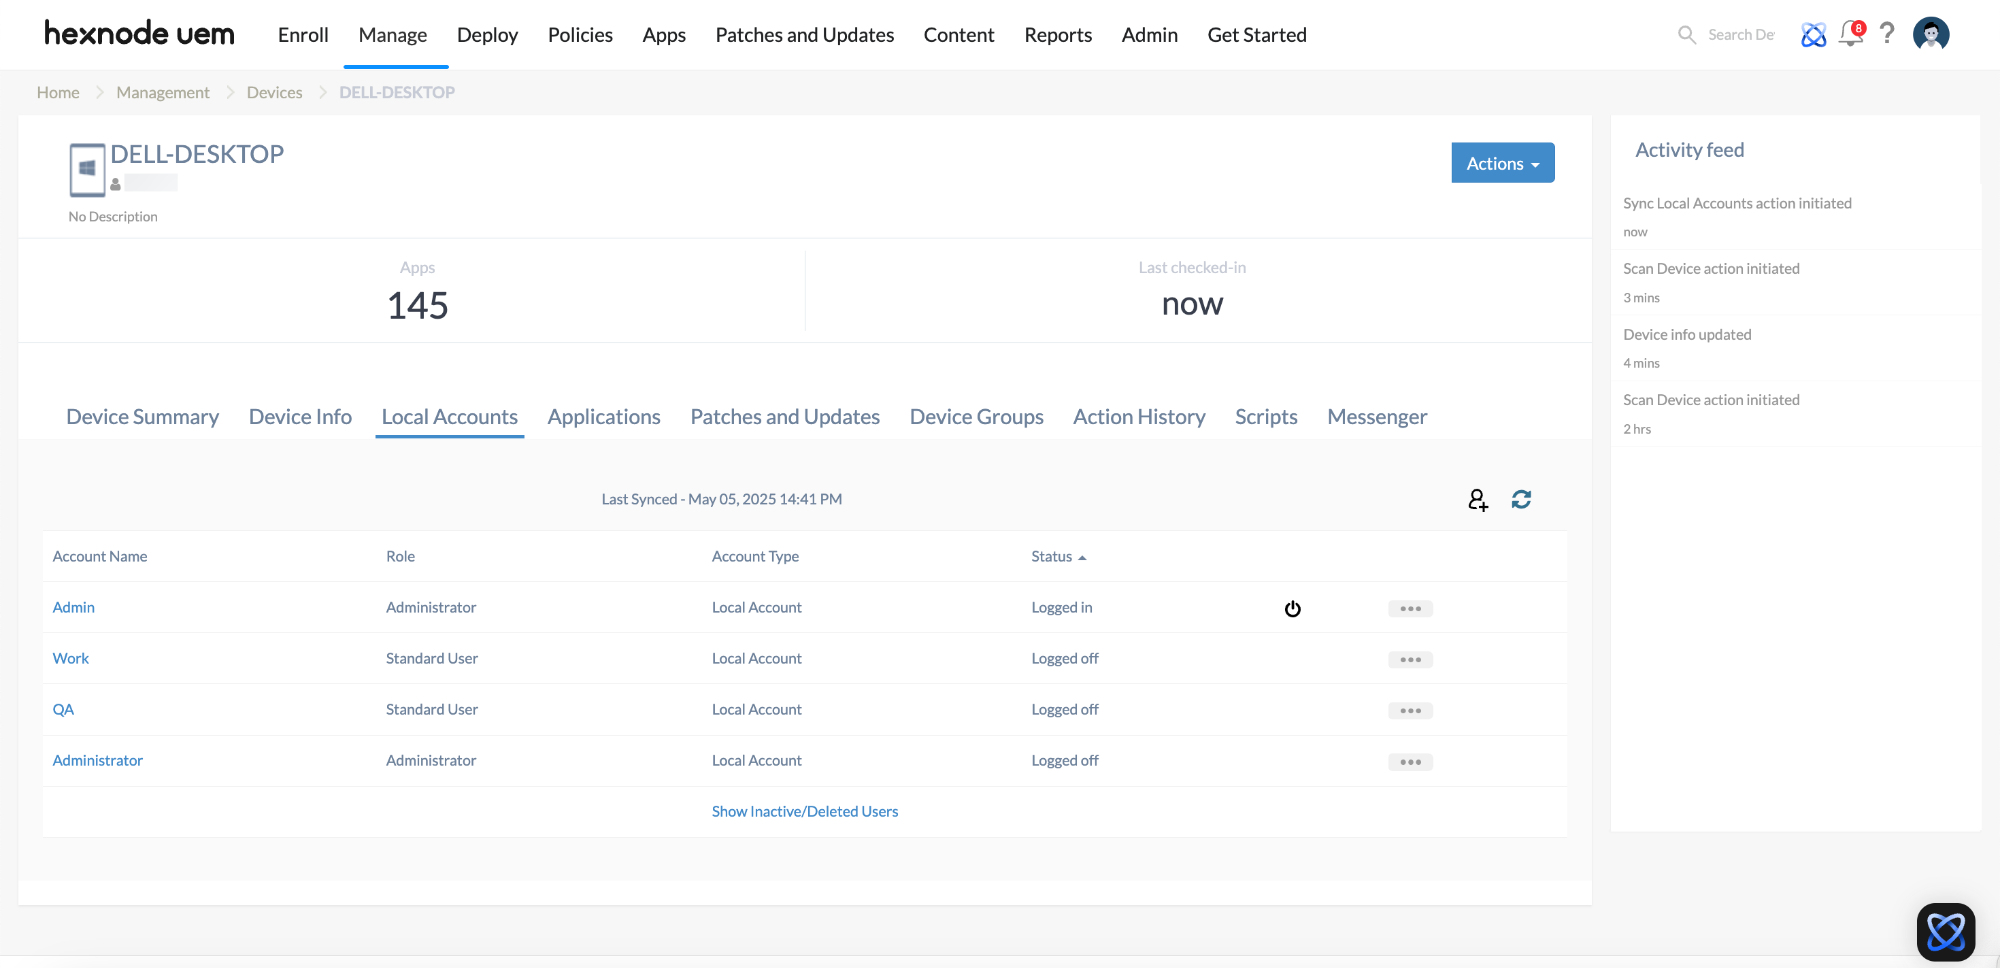Open the notifications bell icon
Screen dimensions: 2000x968
pos(1851,34)
